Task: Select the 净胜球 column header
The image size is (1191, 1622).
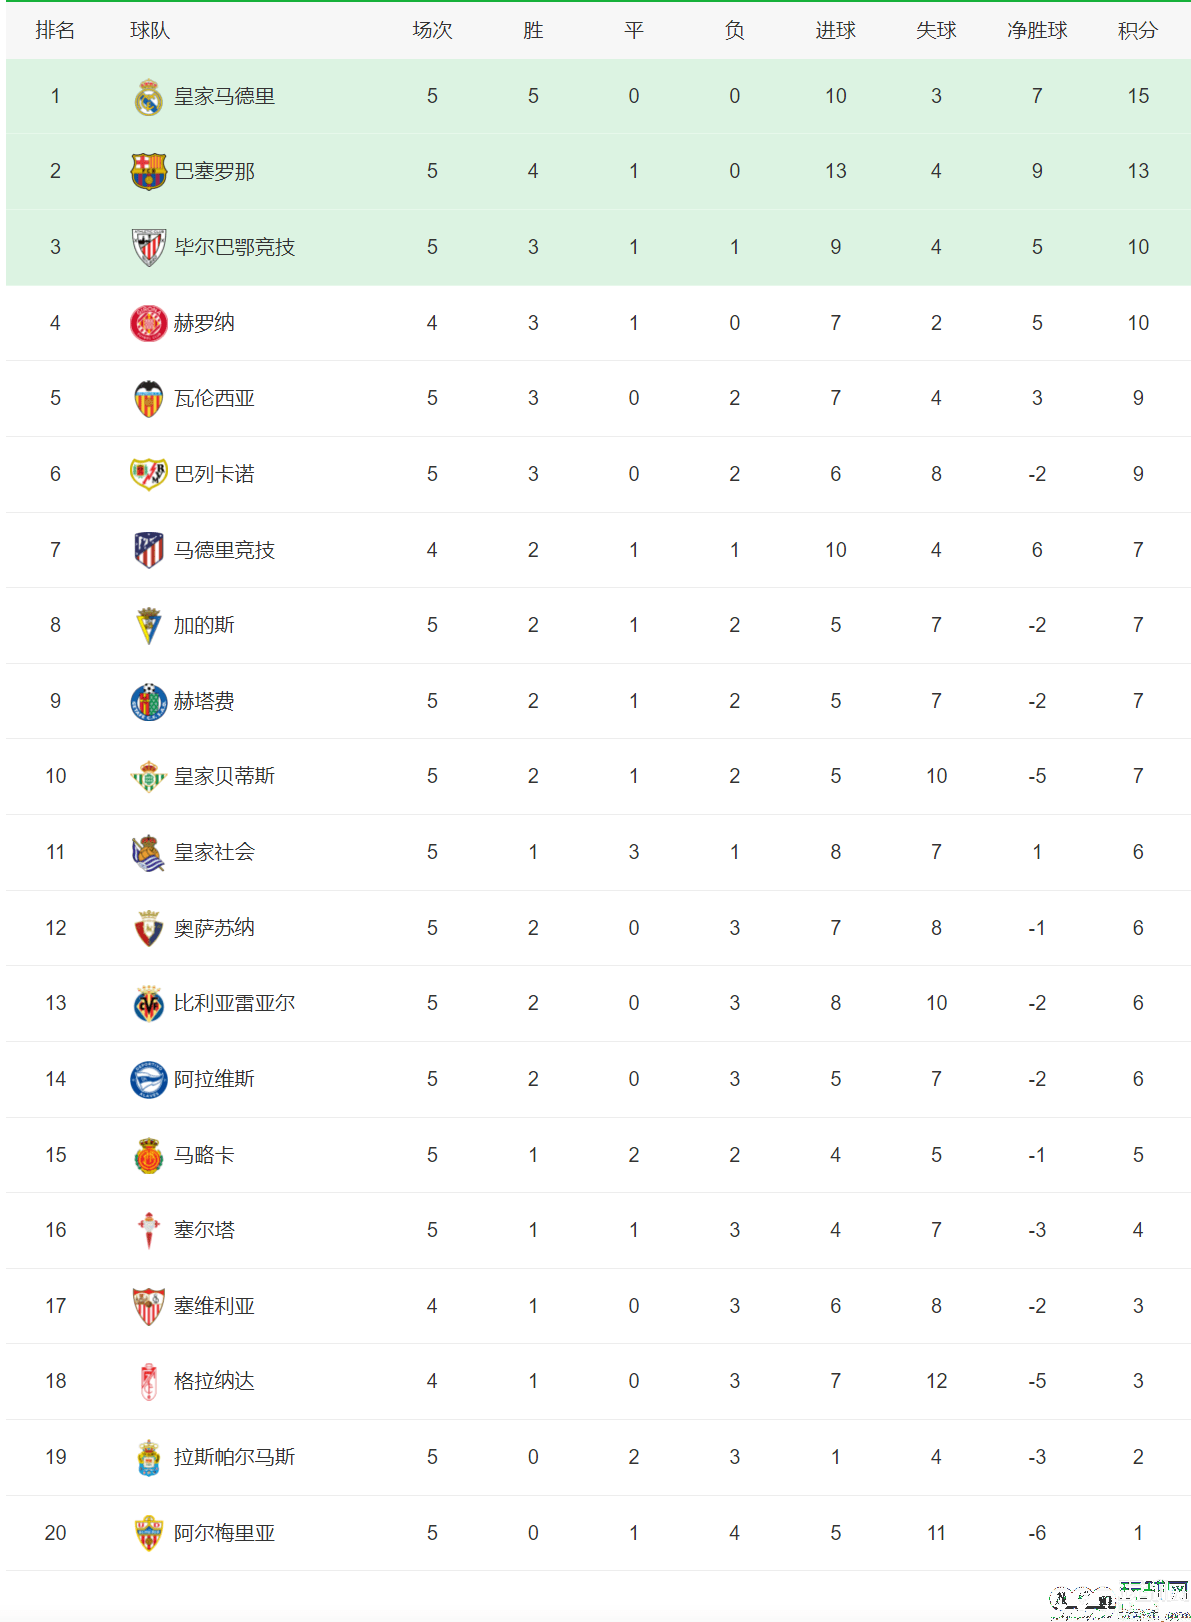Action: point(1037,30)
